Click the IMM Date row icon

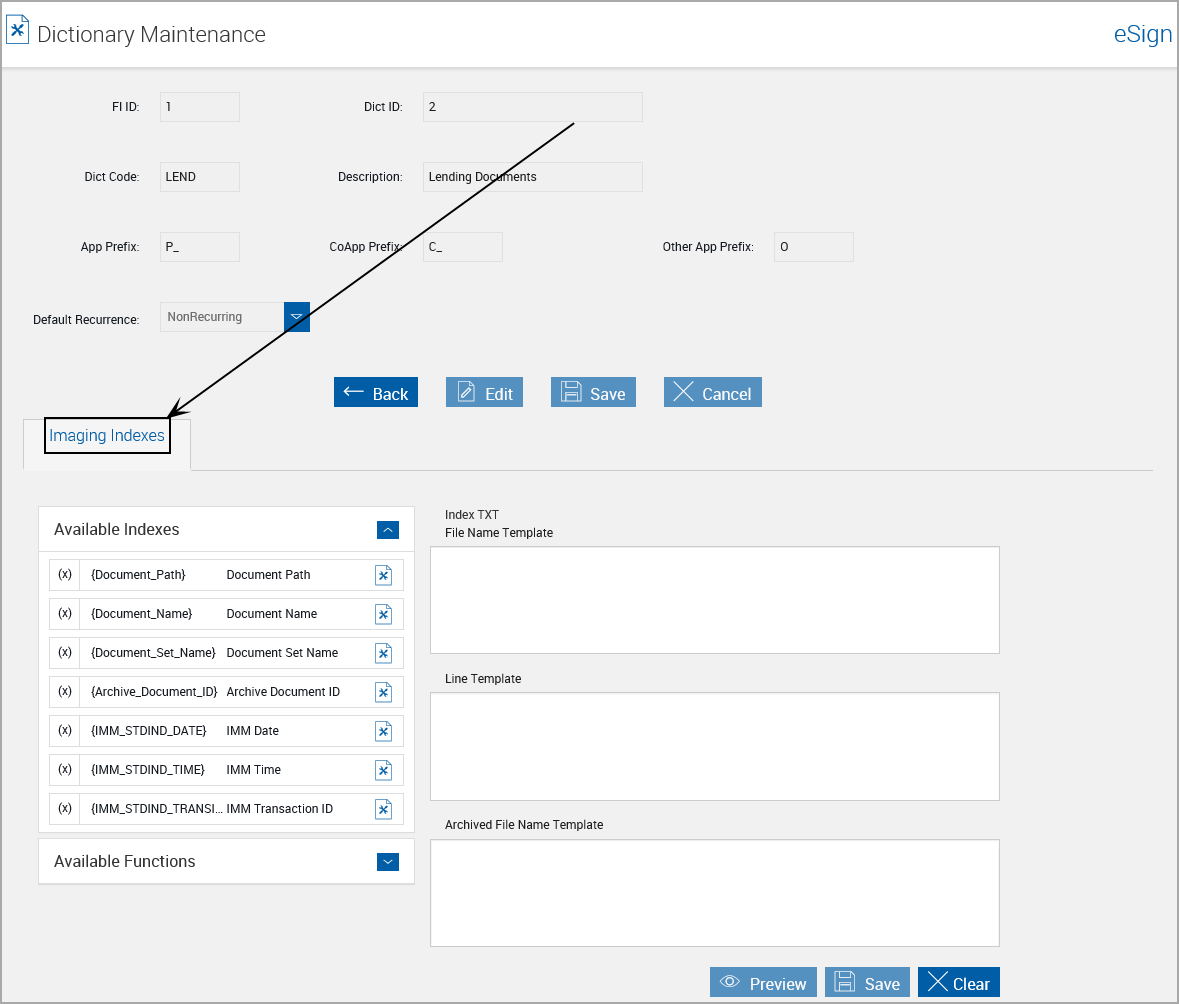[383, 731]
